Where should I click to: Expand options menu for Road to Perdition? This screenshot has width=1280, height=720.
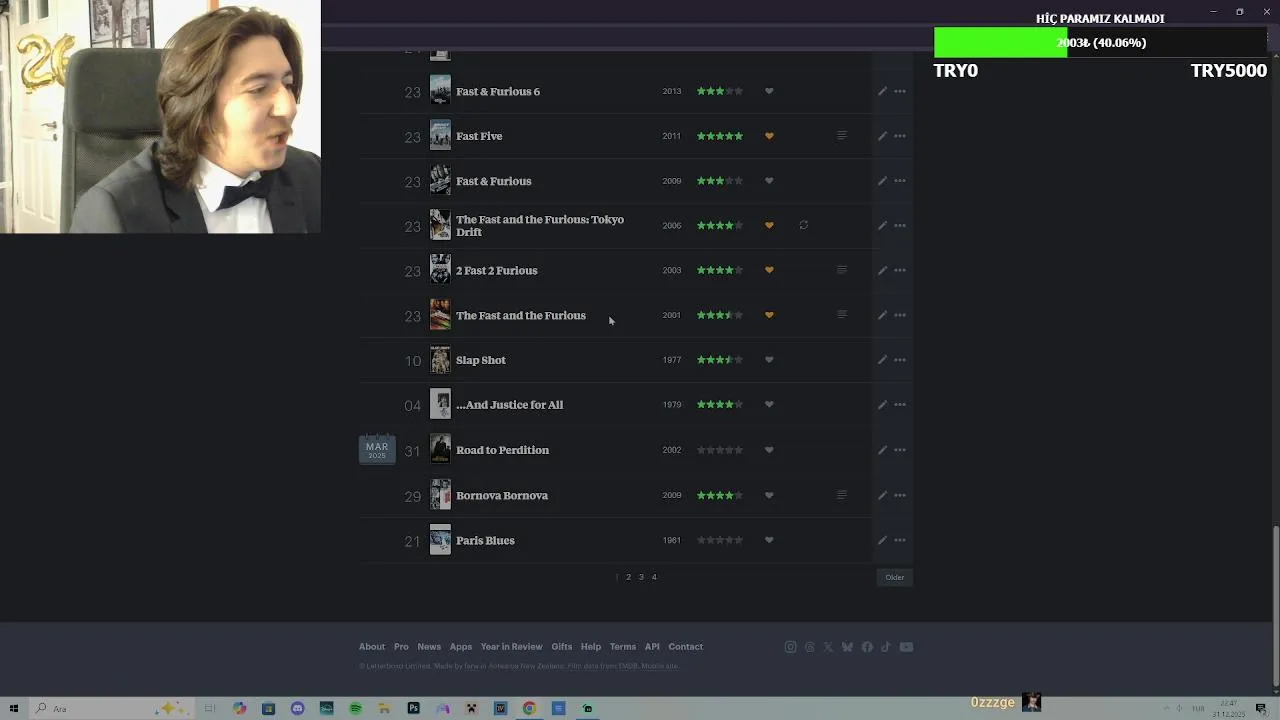900,450
